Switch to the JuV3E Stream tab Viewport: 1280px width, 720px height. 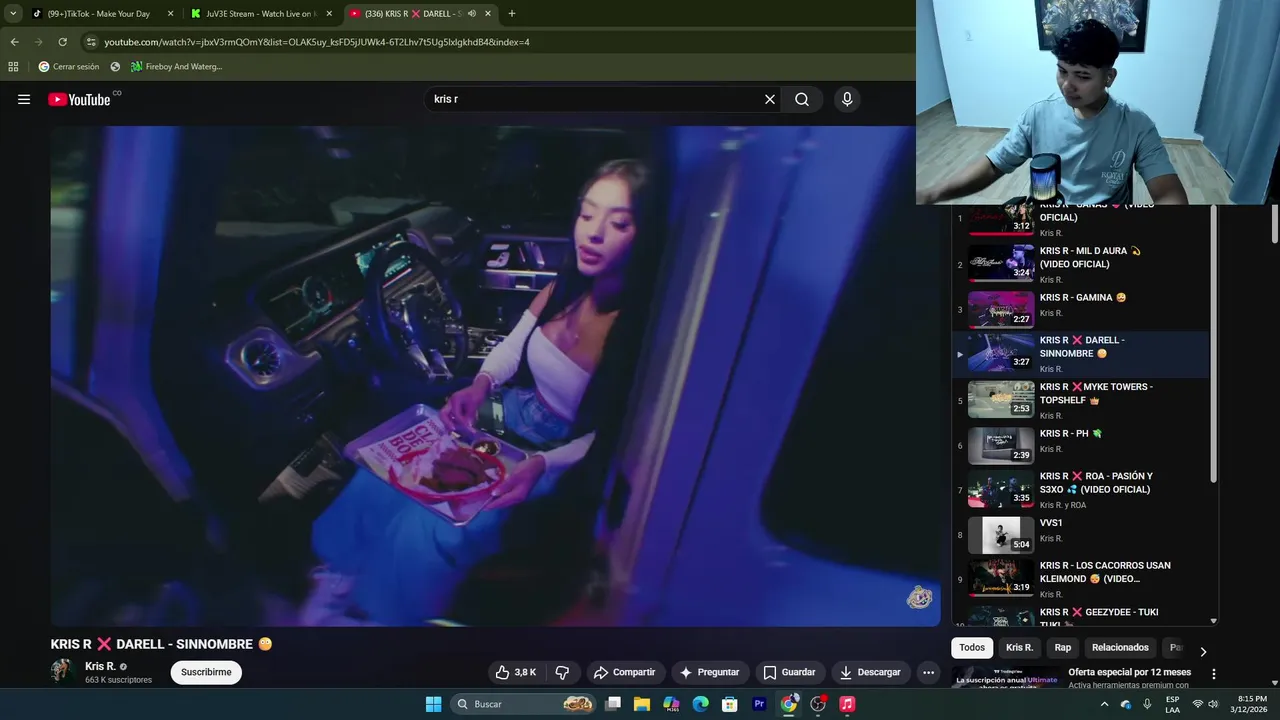pos(262,14)
